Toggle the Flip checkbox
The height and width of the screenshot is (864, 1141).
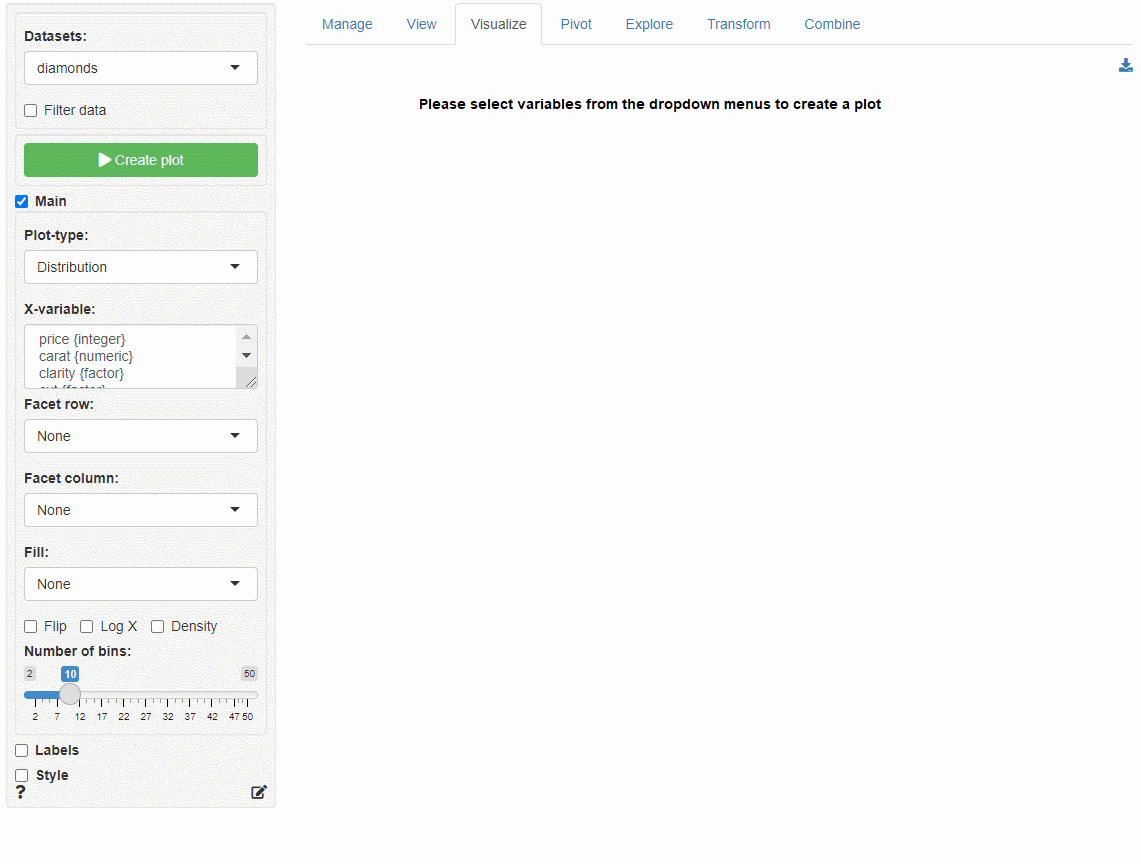[x=31, y=627]
